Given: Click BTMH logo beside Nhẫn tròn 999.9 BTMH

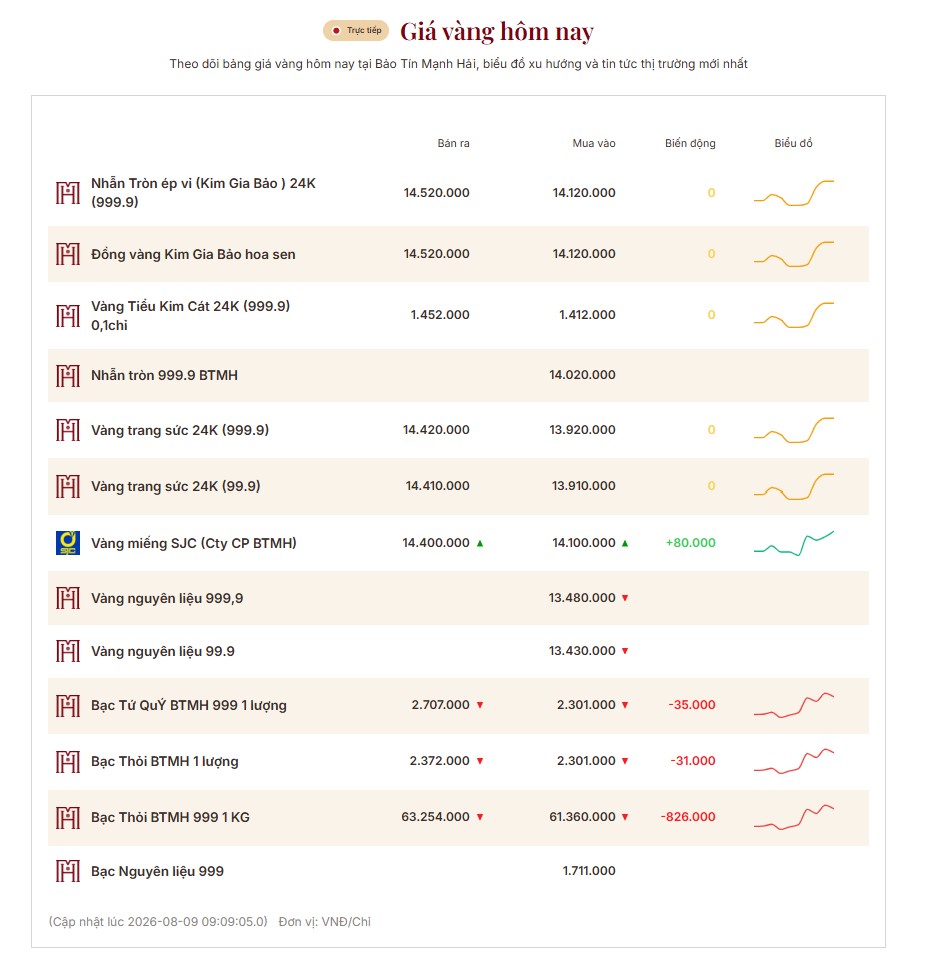Looking at the screenshot, I should (x=68, y=376).
